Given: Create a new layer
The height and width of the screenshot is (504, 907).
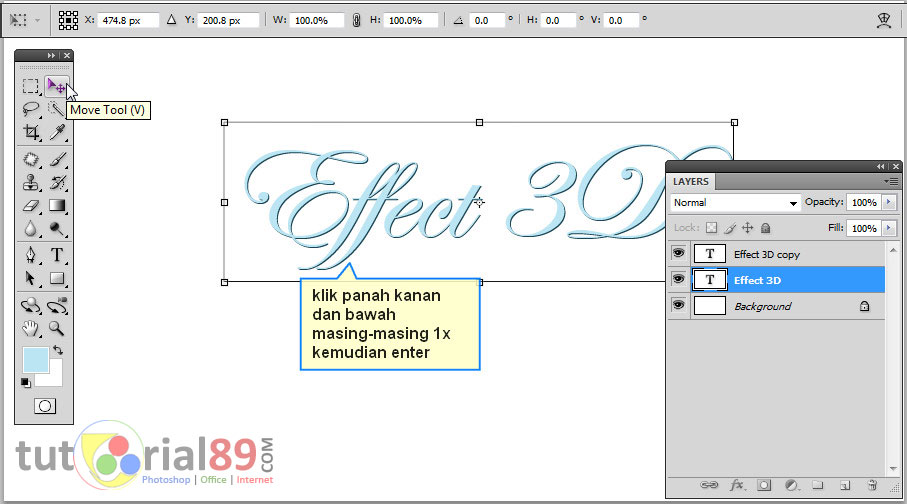Looking at the screenshot, I should (x=845, y=485).
